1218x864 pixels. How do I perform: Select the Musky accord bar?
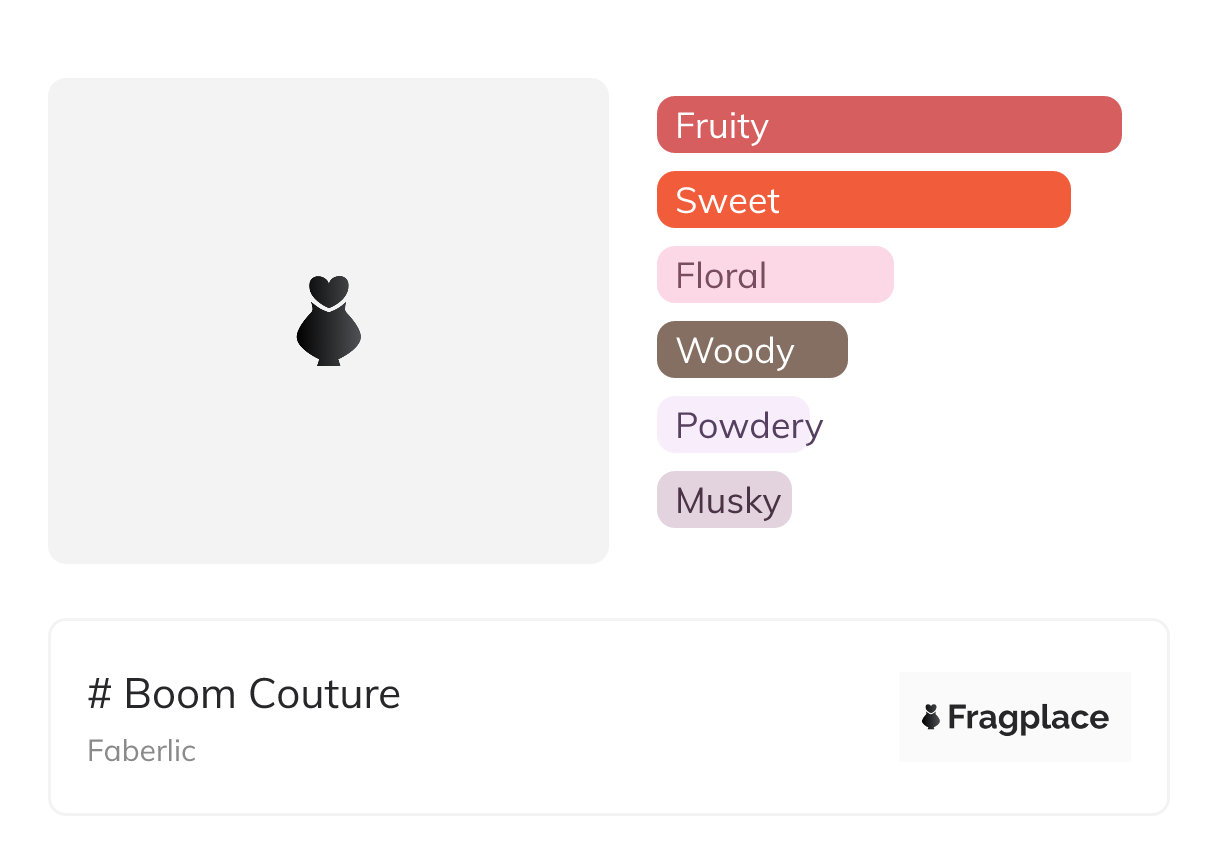click(723, 500)
